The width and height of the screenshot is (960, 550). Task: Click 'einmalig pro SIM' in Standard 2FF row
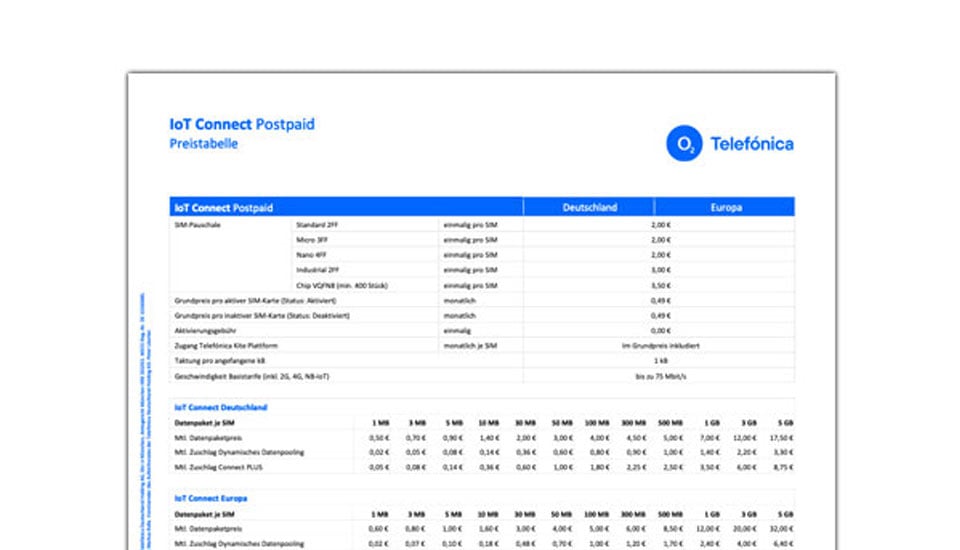tap(470, 225)
